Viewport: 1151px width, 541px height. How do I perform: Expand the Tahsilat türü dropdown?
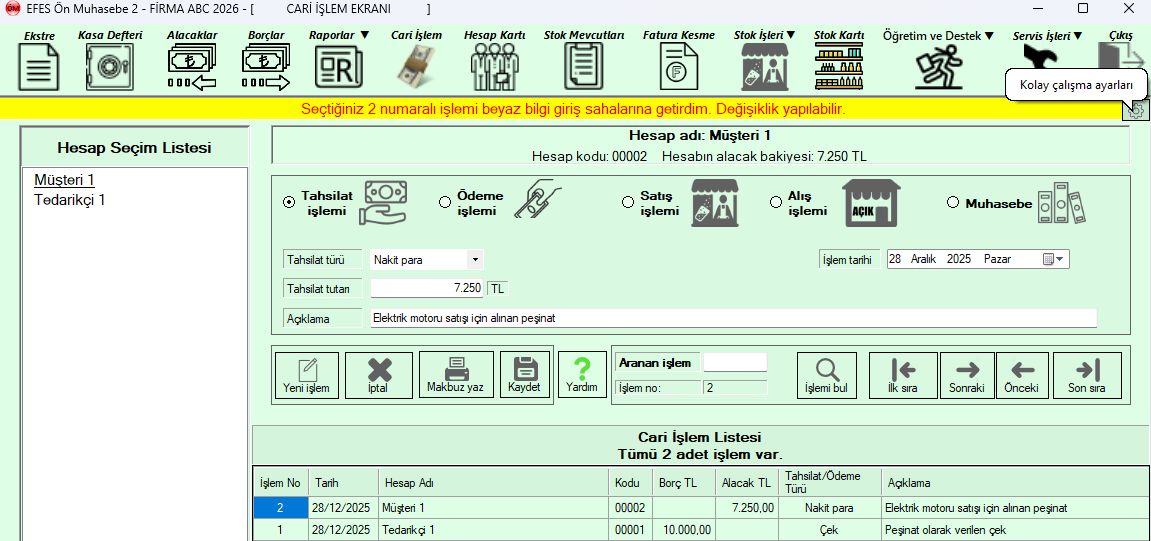[475, 260]
